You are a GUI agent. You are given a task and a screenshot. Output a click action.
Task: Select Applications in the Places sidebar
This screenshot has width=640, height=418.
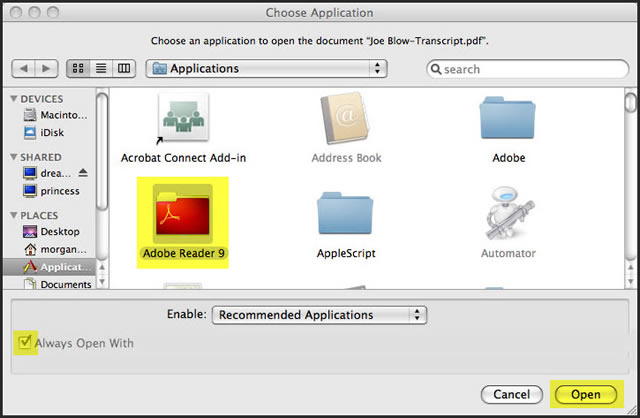click(x=49, y=267)
